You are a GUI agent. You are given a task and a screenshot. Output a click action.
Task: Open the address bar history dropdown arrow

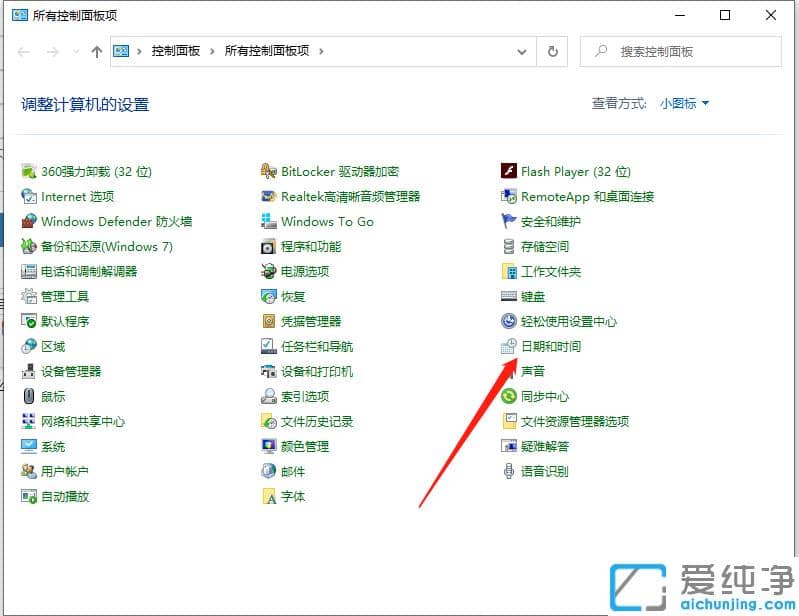point(522,52)
